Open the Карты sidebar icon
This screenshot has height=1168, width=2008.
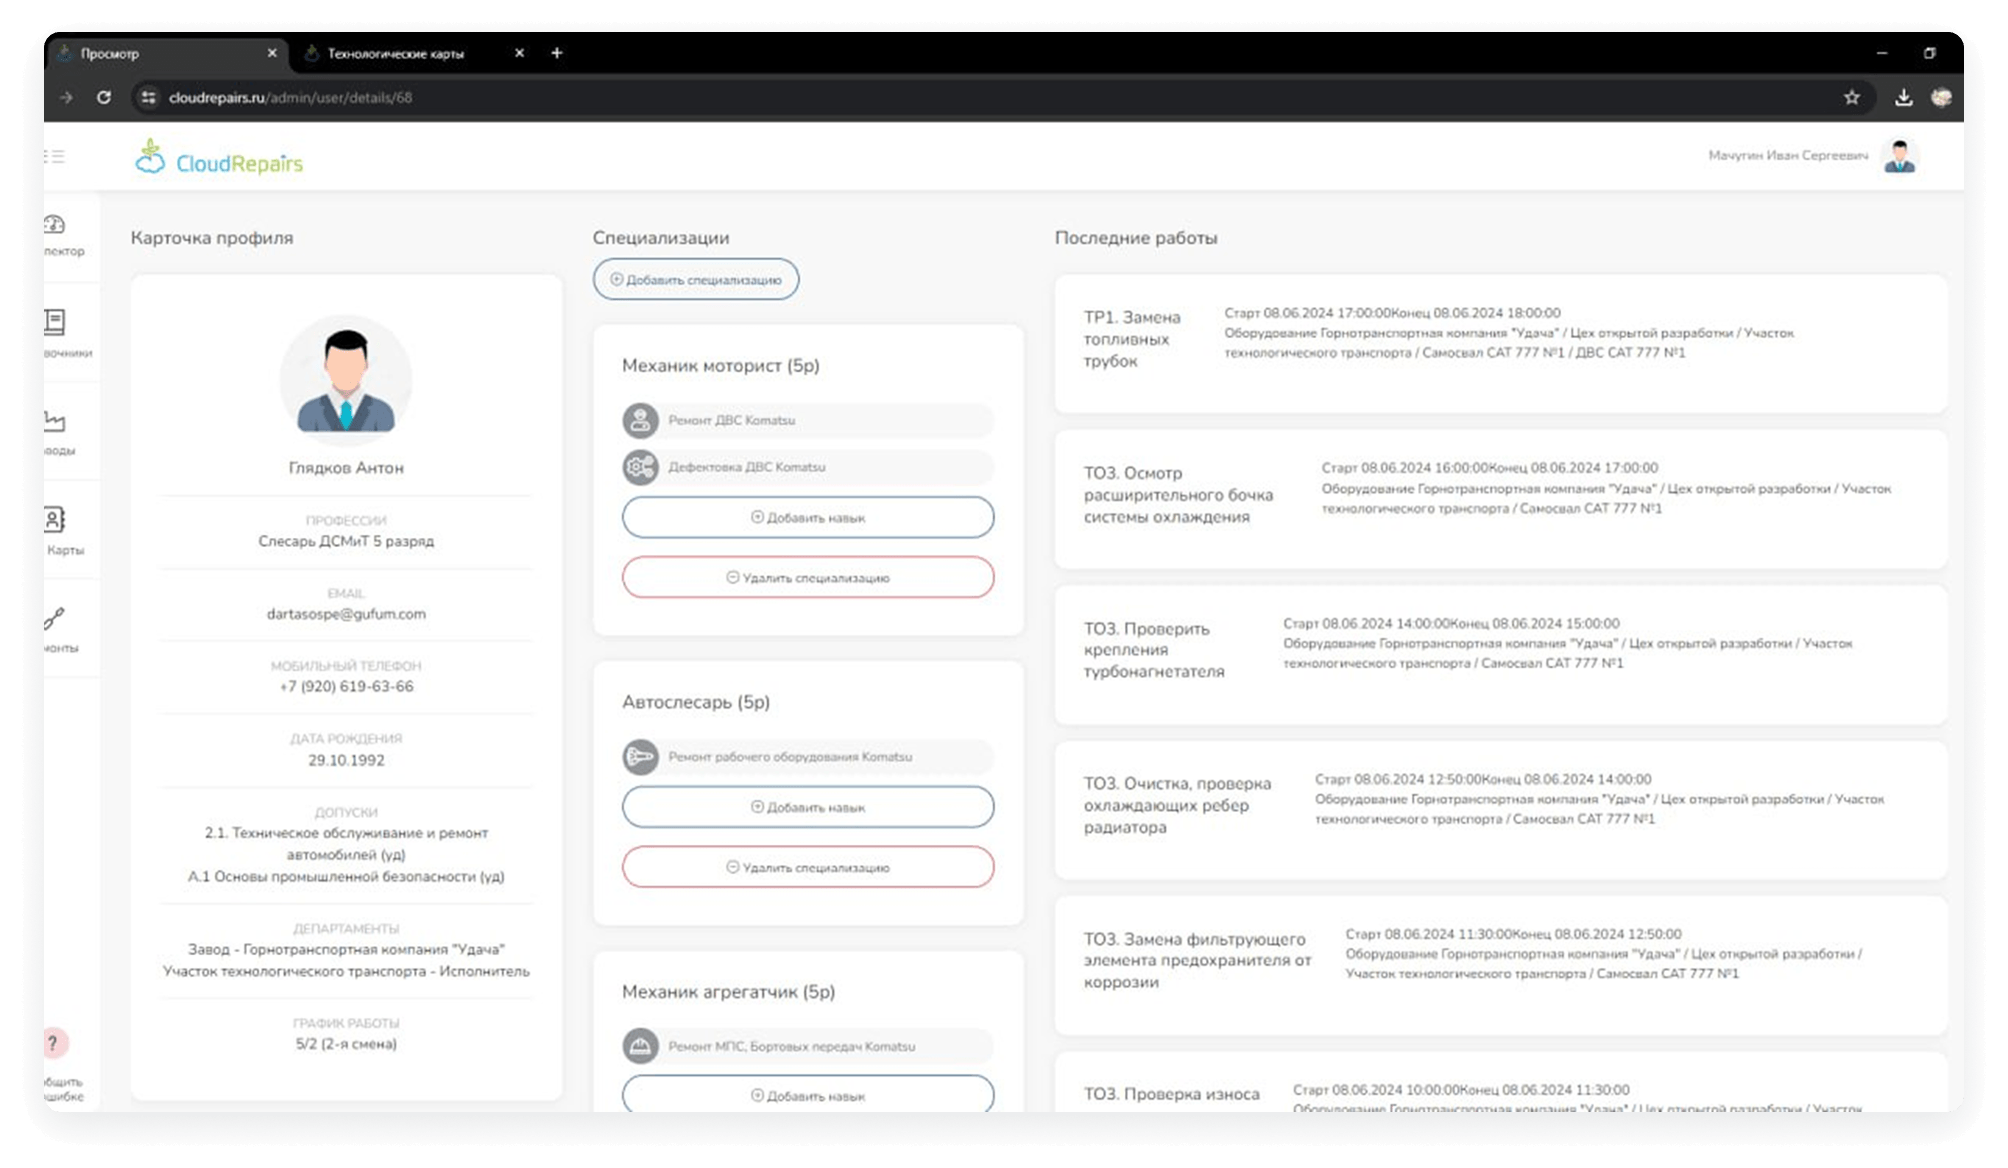coord(55,520)
